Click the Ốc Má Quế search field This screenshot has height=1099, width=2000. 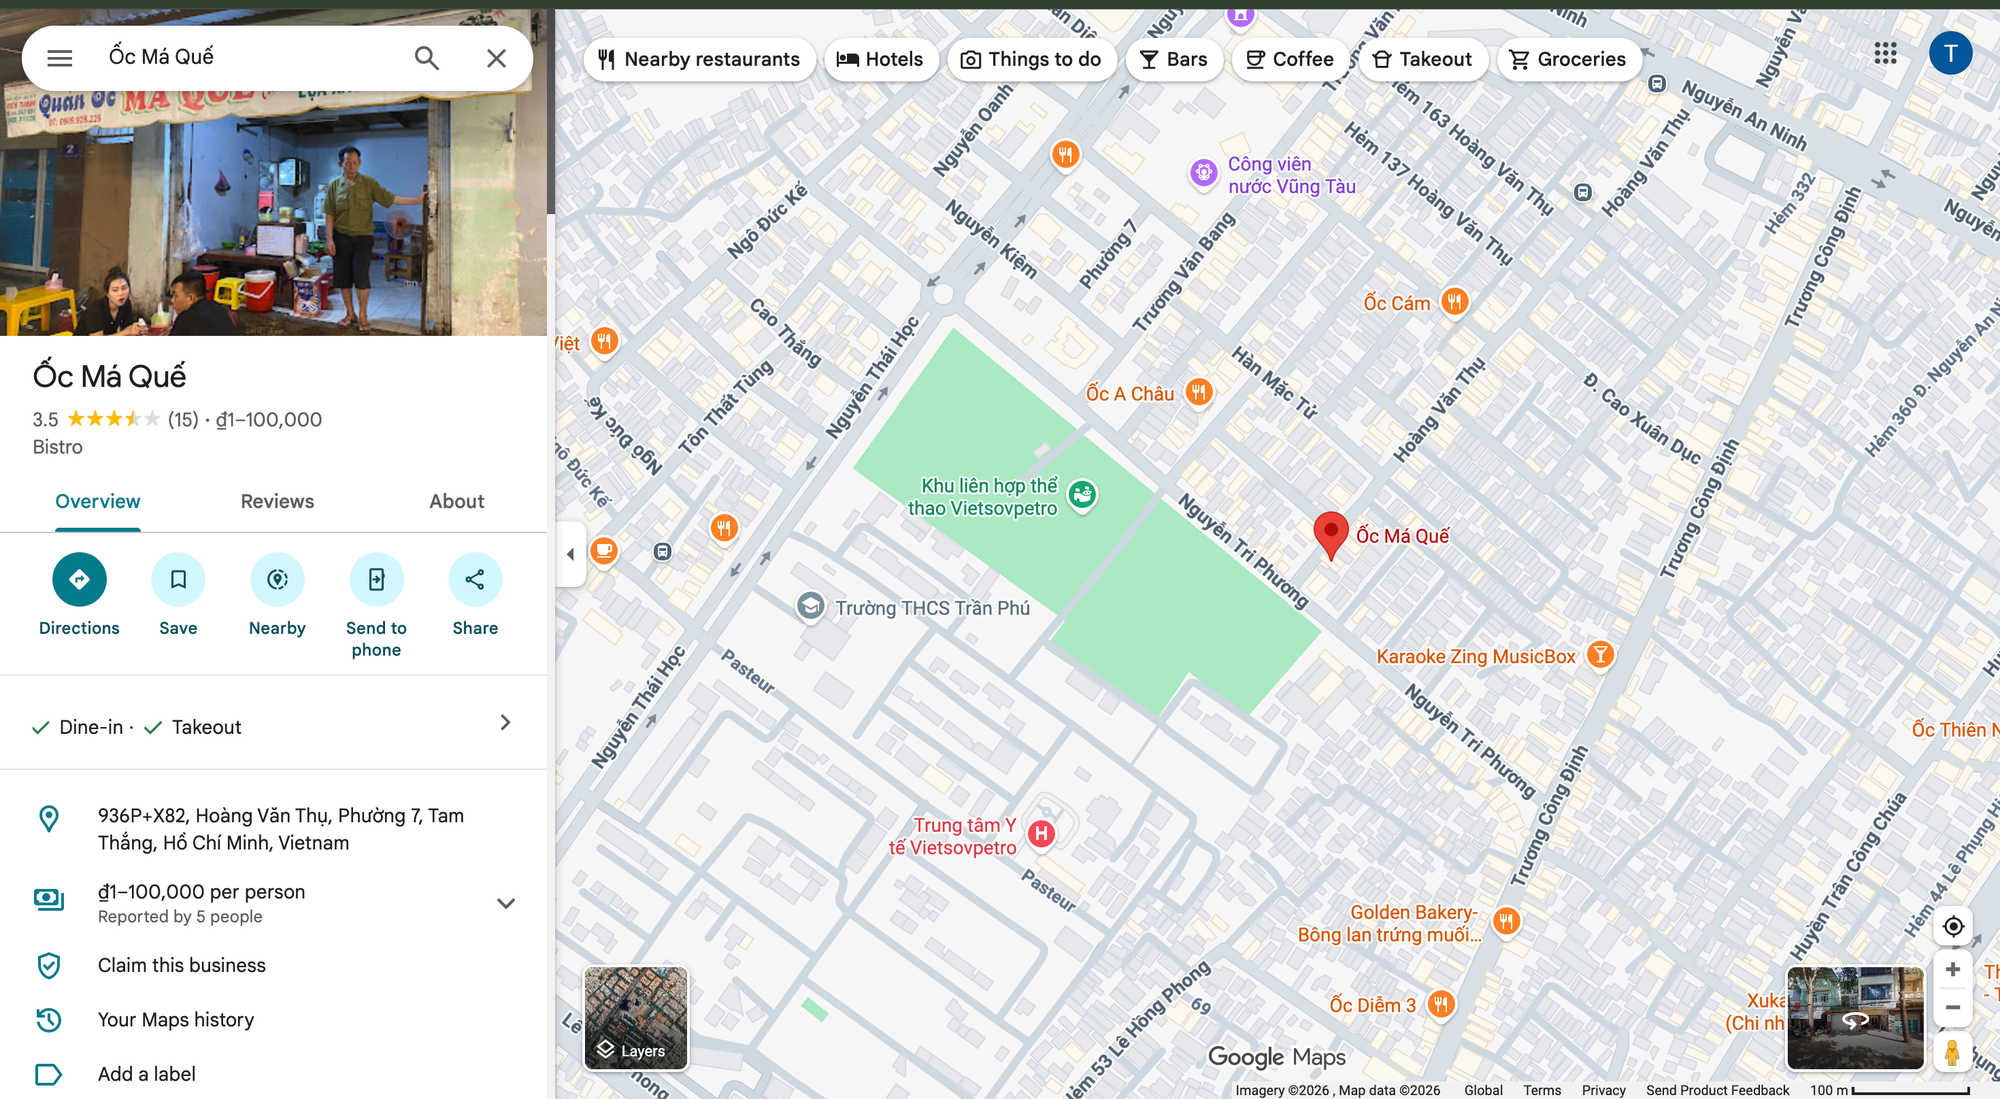(x=250, y=57)
